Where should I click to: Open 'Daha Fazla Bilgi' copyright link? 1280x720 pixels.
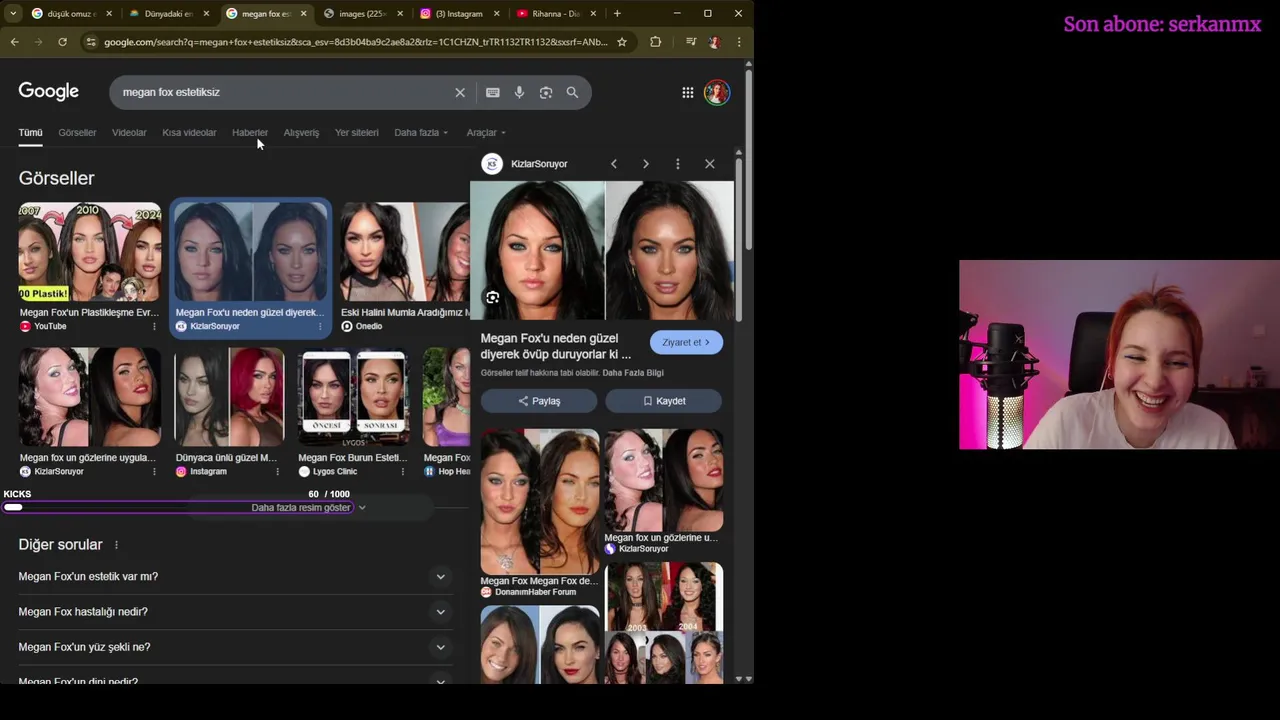tap(633, 373)
